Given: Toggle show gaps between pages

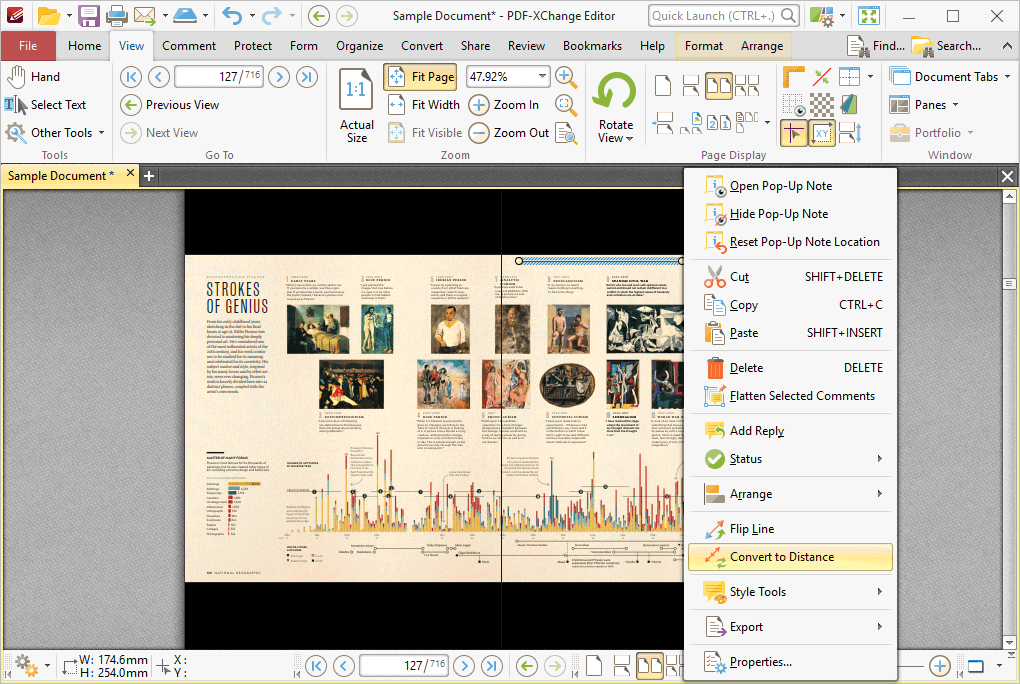Looking at the screenshot, I should [663, 122].
